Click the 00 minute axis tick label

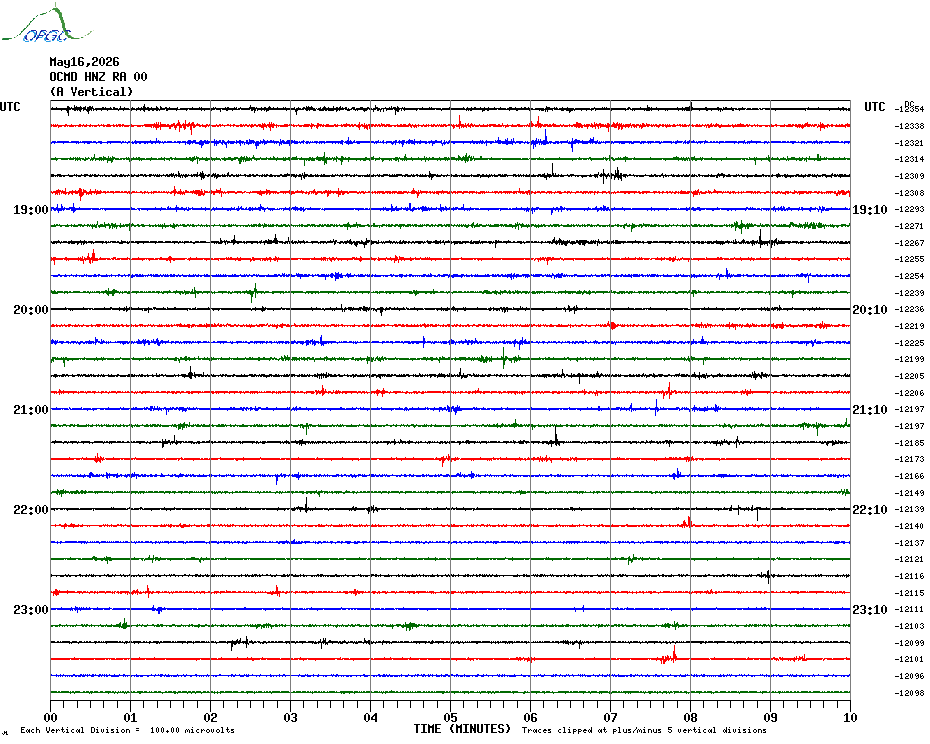[x=50, y=718]
